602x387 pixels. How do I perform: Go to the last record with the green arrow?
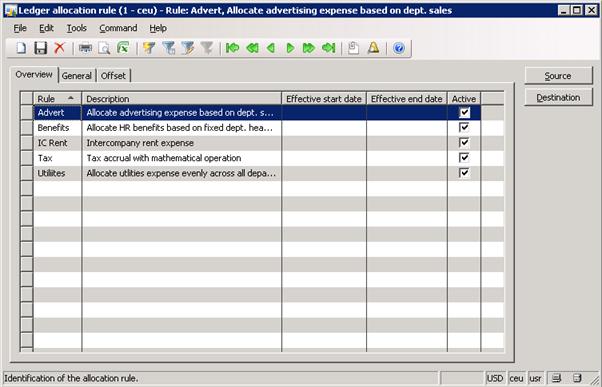pos(329,48)
